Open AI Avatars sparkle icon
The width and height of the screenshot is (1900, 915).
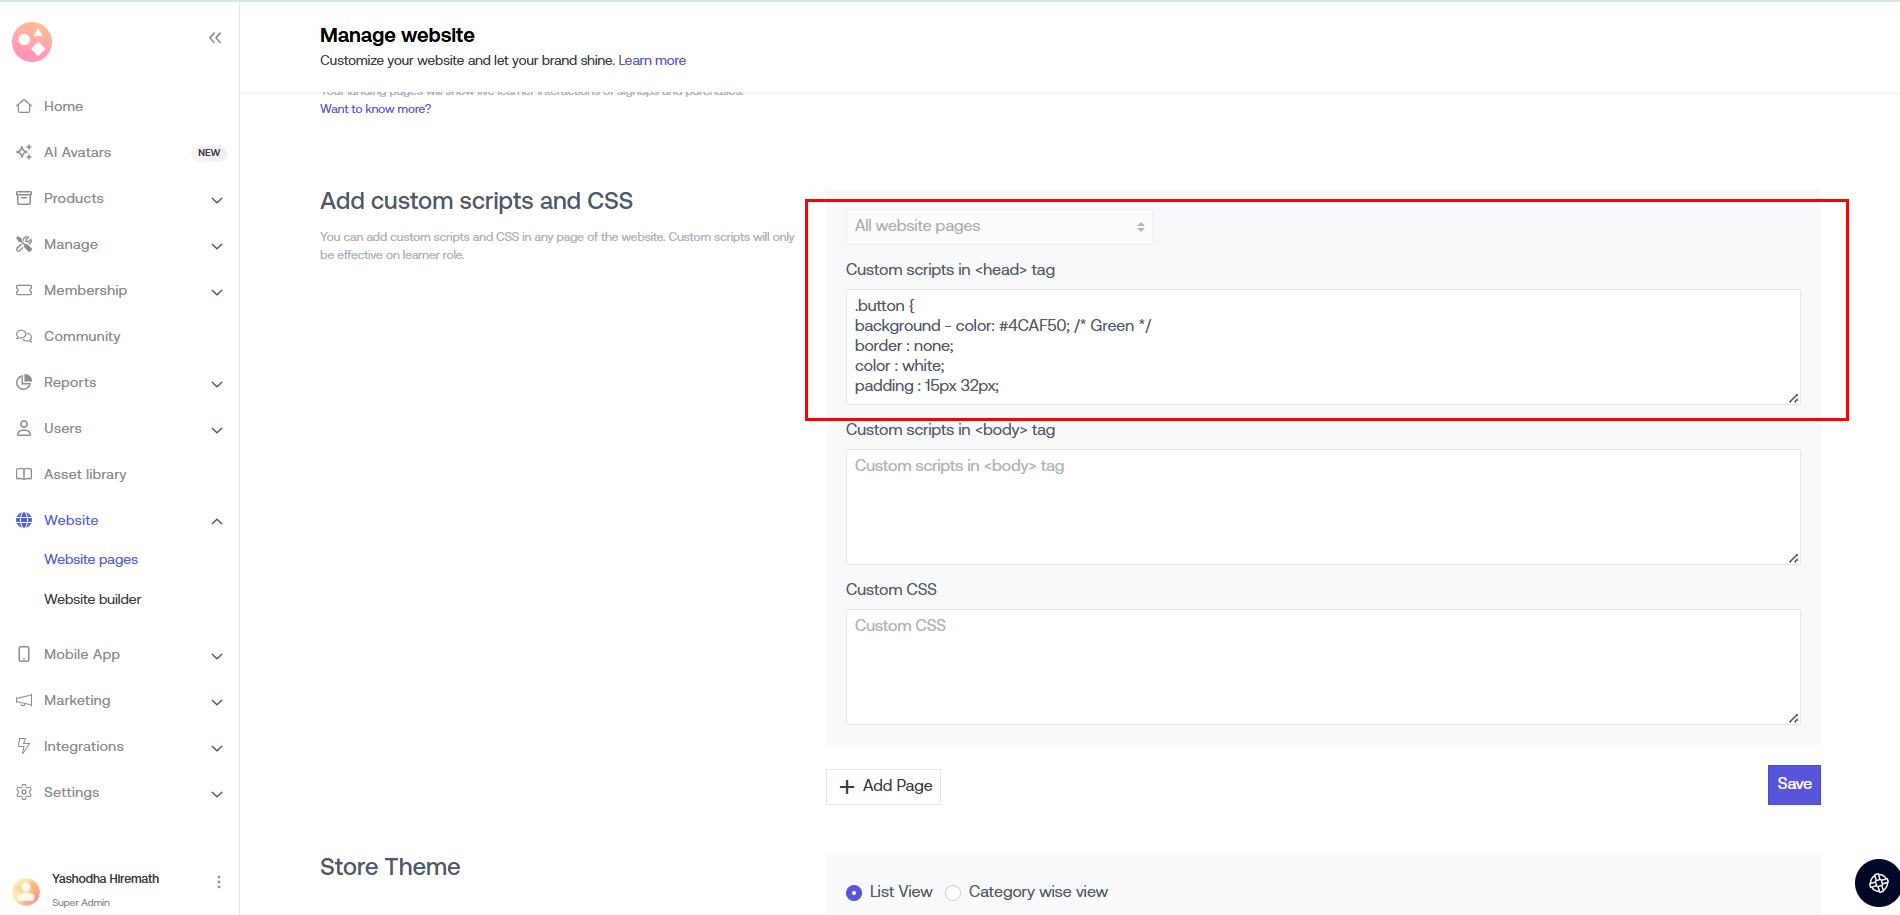click(24, 152)
